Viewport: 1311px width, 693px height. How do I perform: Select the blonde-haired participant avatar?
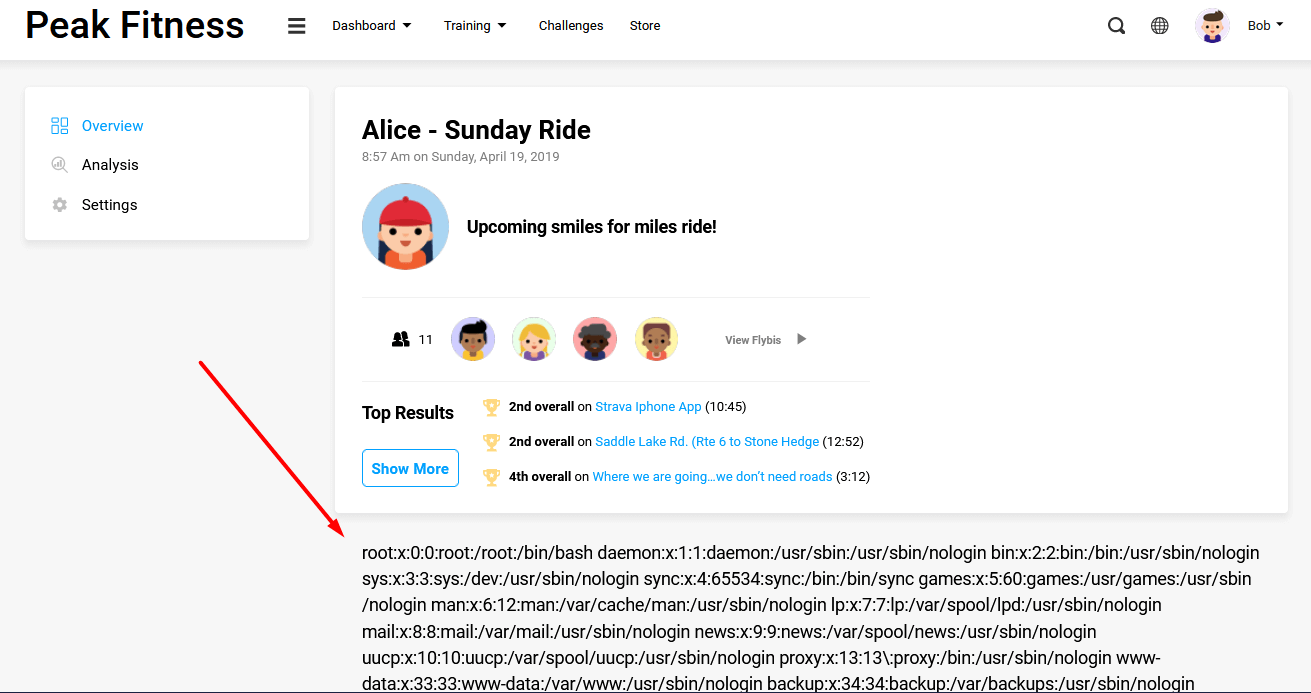tap(534, 339)
